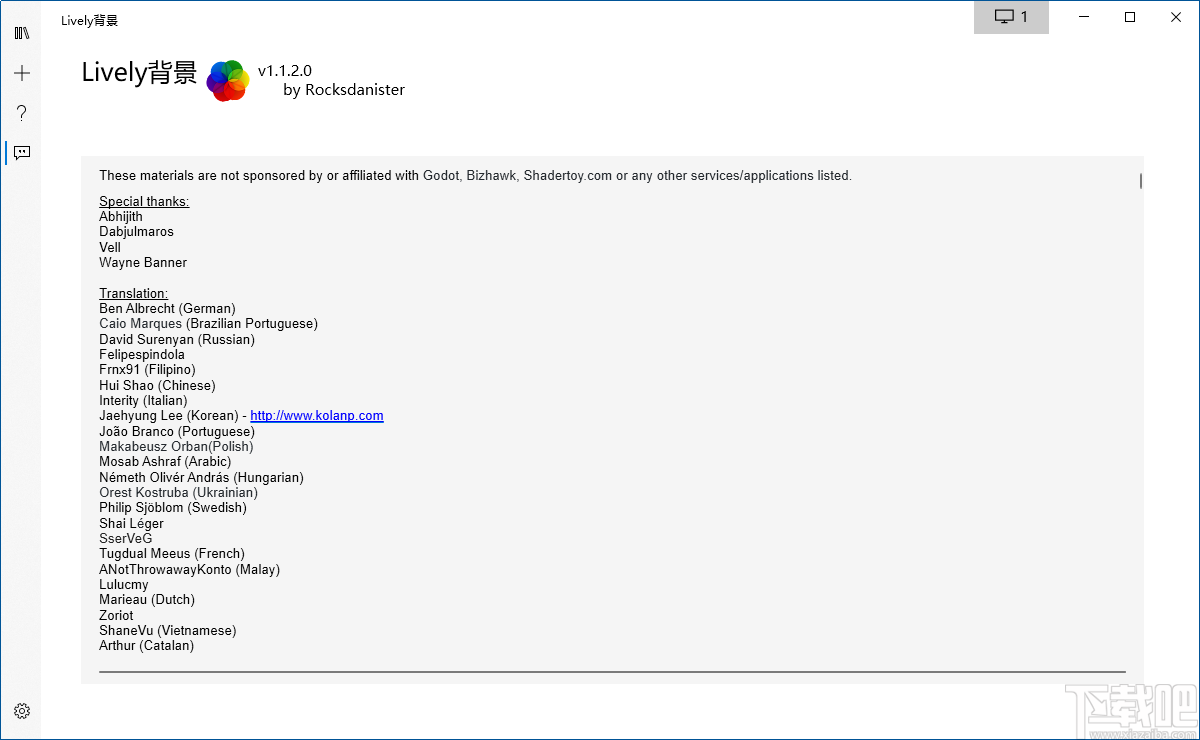Open Settings gear icon in sidebar
The width and height of the screenshot is (1200, 740).
tap(22, 711)
